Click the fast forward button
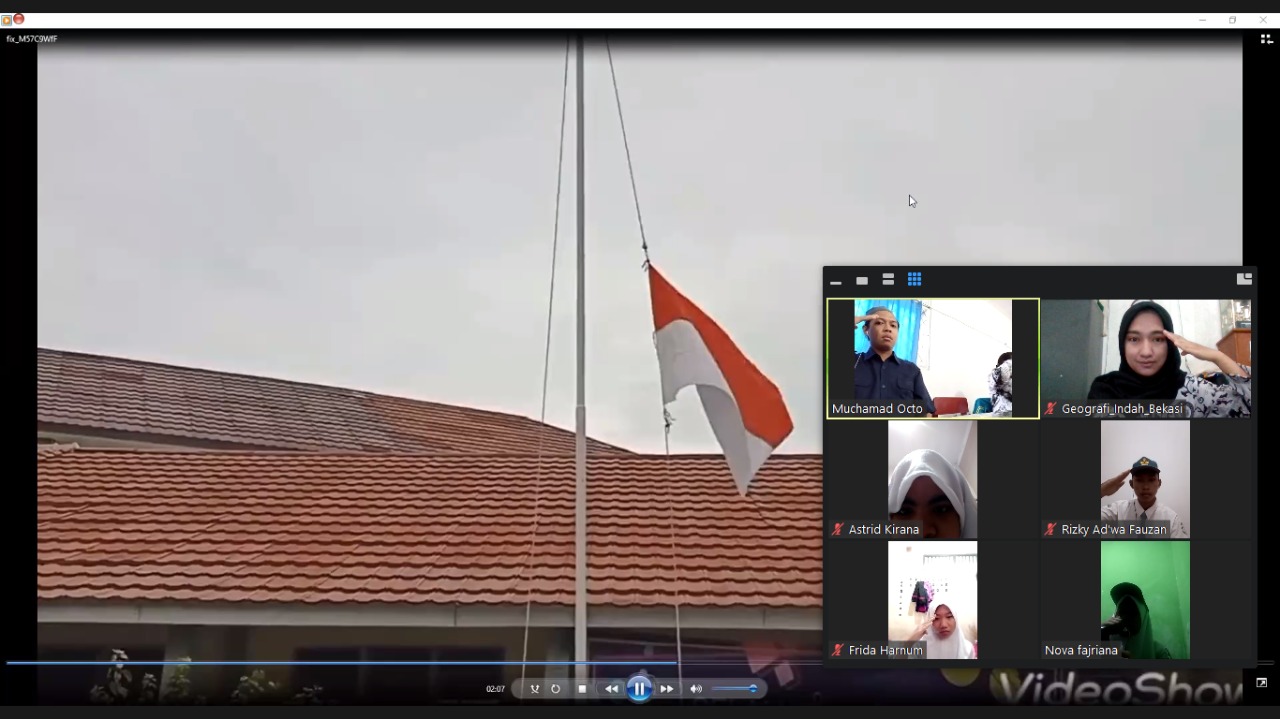The width and height of the screenshot is (1280, 719). click(667, 689)
